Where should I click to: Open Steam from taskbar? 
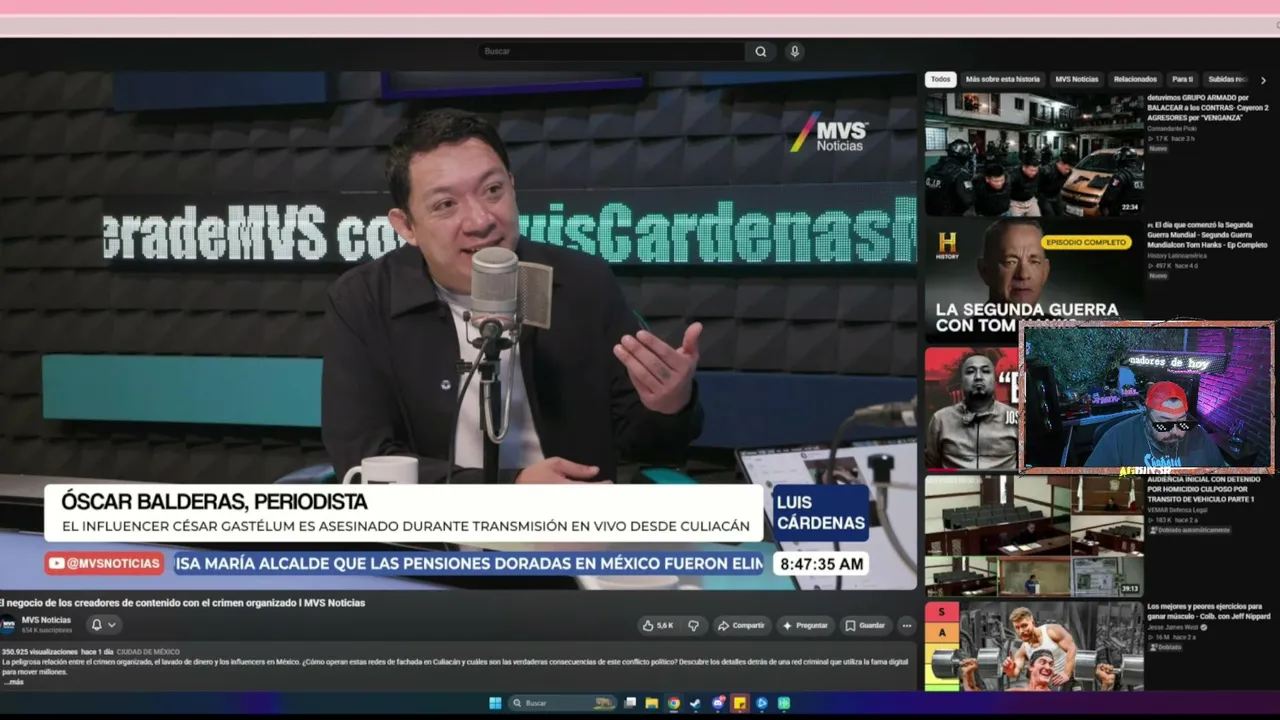point(695,703)
